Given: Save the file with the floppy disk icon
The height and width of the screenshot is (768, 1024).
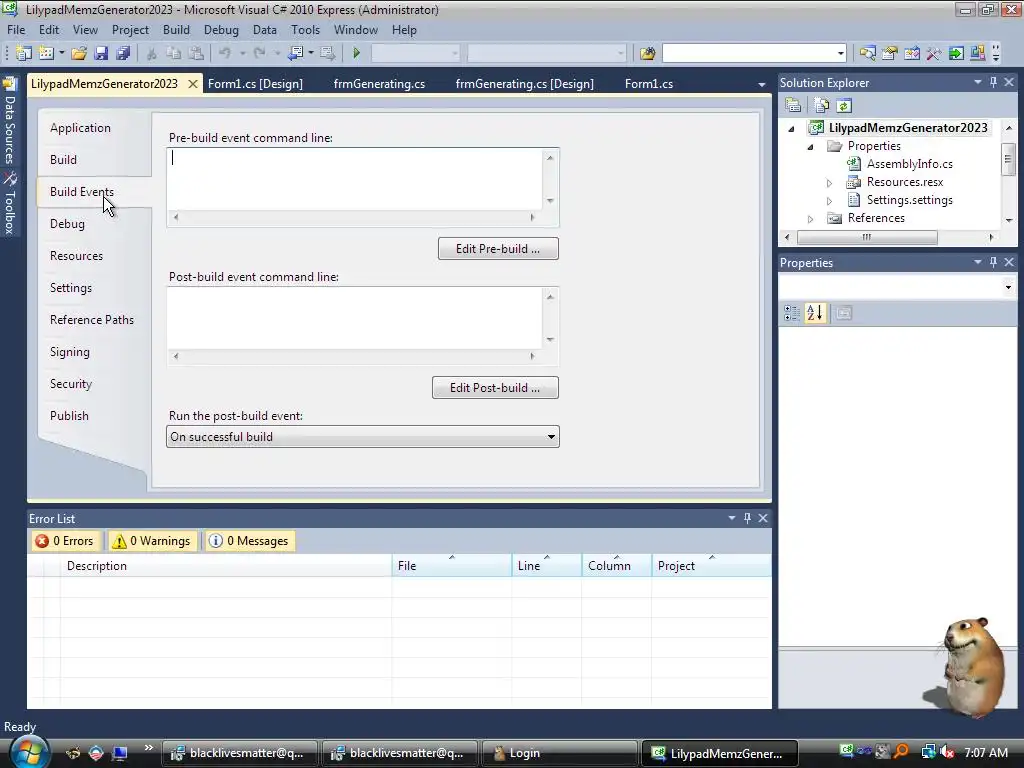Looking at the screenshot, I should pyautogui.click(x=101, y=53).
